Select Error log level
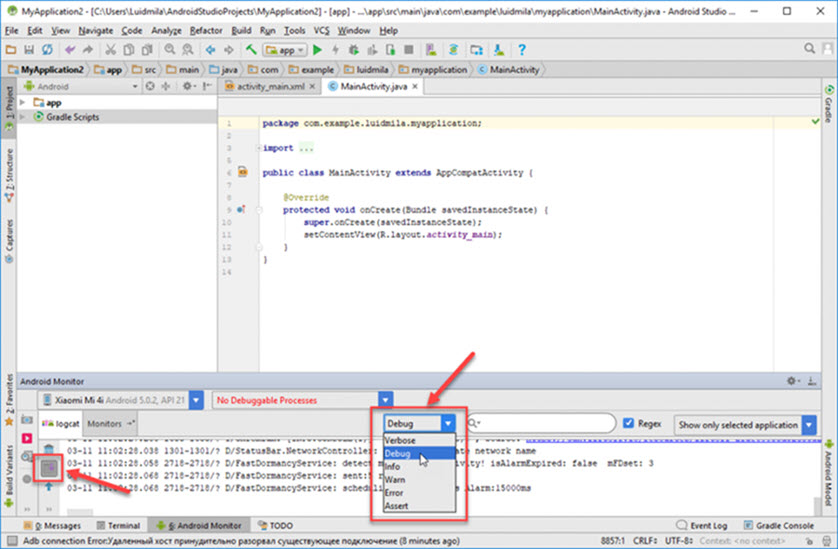This screenshot has width=838, height=549. point(419,493)
